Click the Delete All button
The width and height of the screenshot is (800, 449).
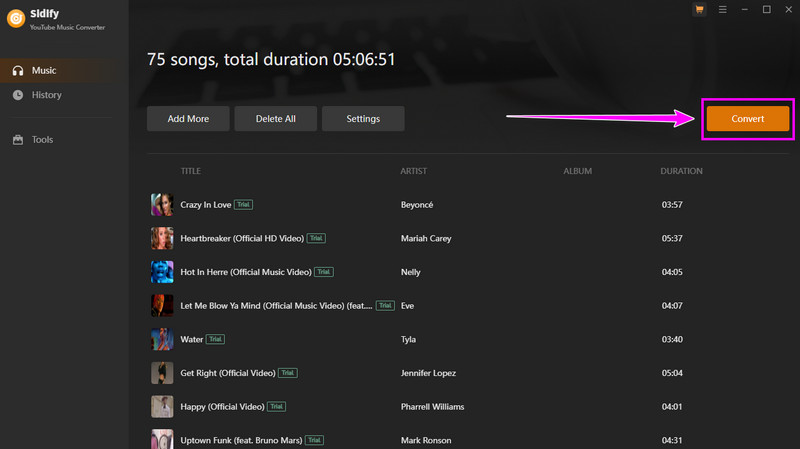click(x=276, y=118)
